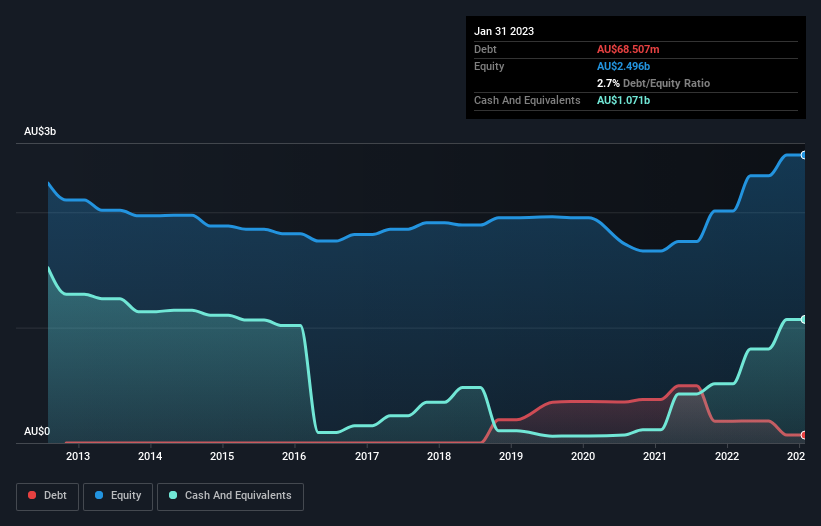
Task: Click the AU$68.507m debt value
Action: click(628, 49)
